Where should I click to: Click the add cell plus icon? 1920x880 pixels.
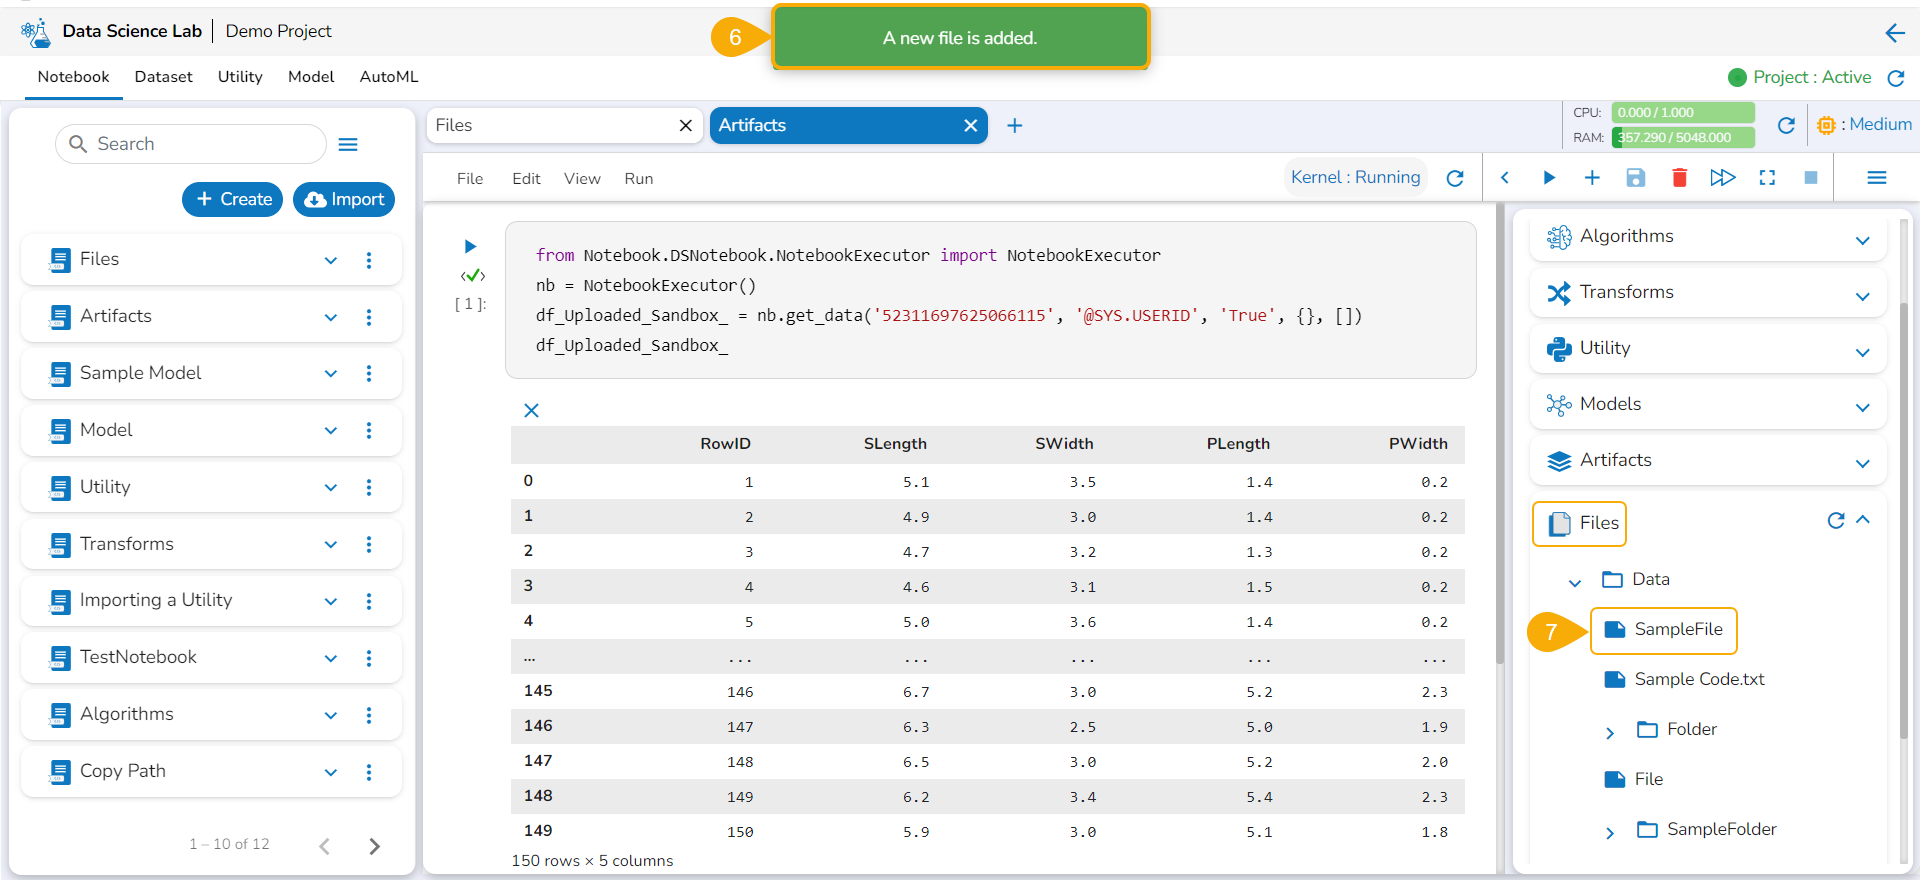click(1592, 178)
